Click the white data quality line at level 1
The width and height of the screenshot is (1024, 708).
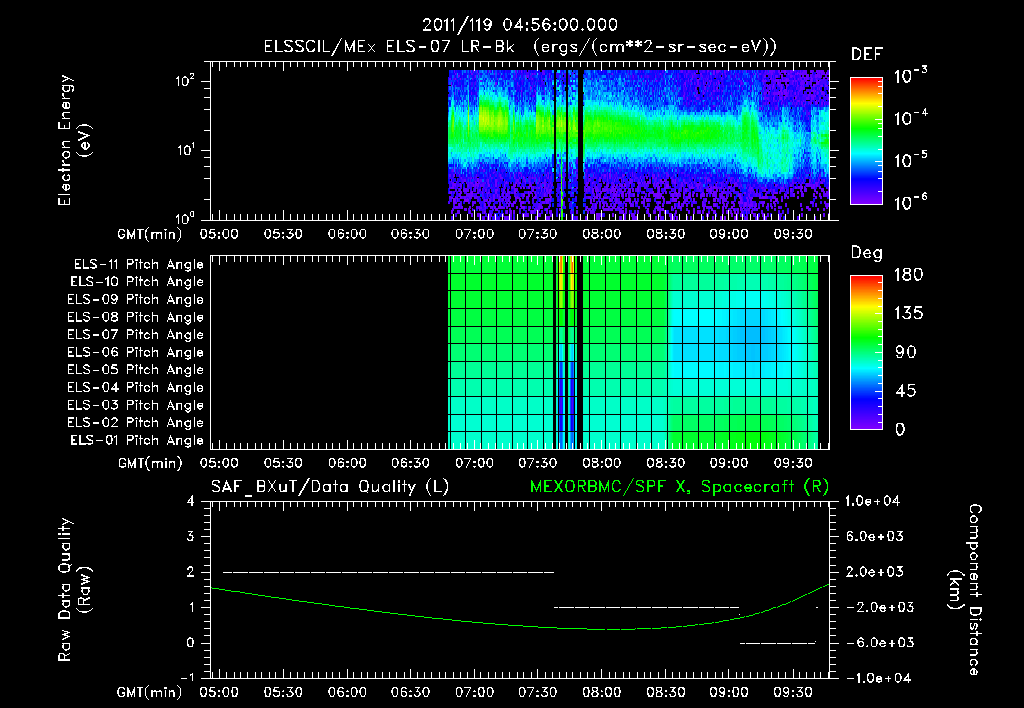tap(647, 607)
